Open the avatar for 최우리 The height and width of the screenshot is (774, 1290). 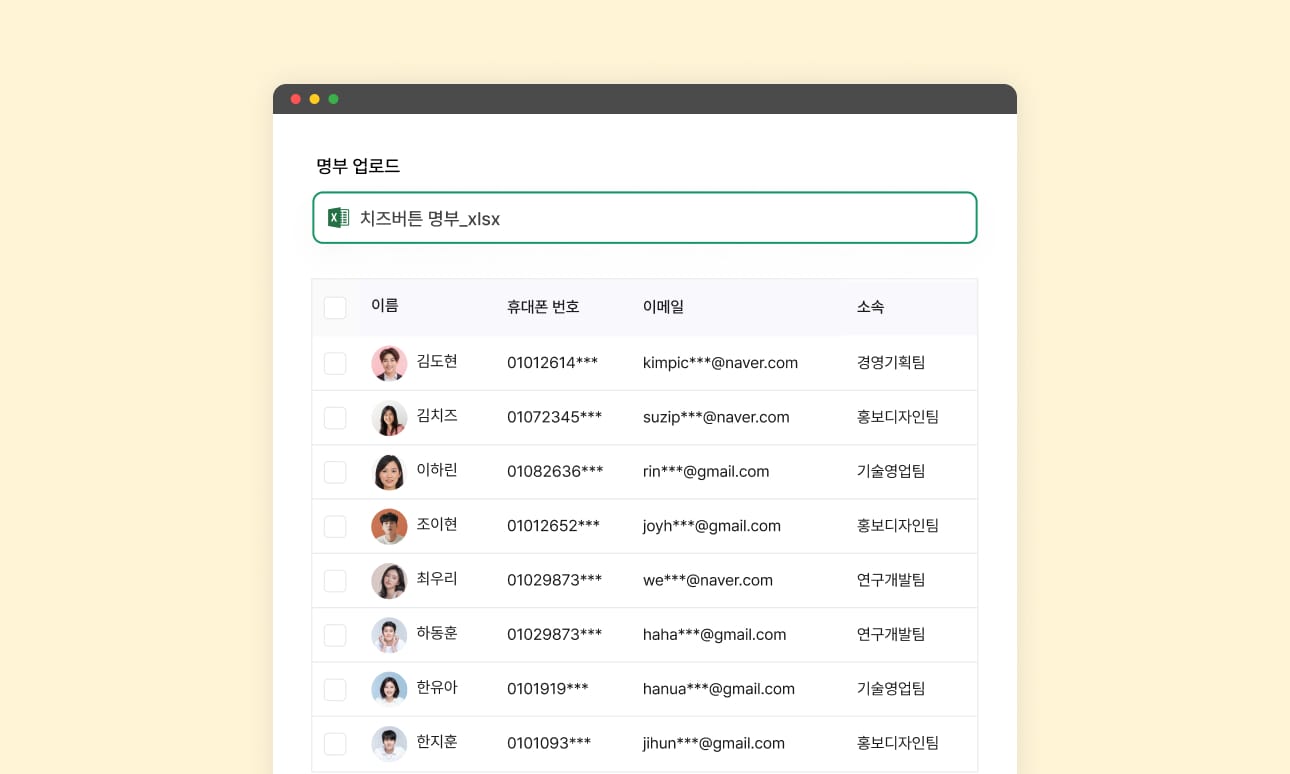coord(389,581)
